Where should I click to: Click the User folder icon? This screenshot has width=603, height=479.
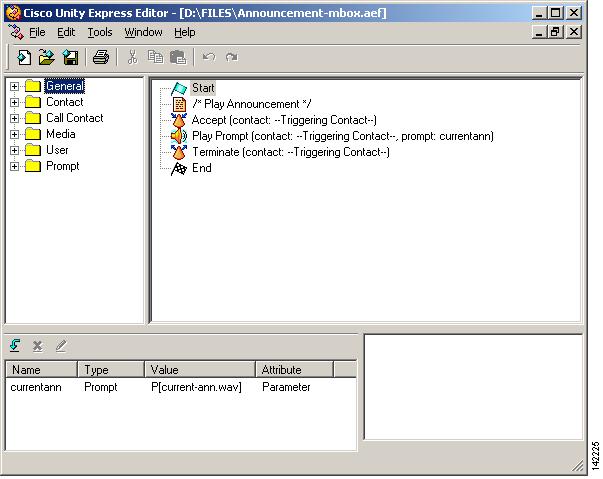point(33,150)
